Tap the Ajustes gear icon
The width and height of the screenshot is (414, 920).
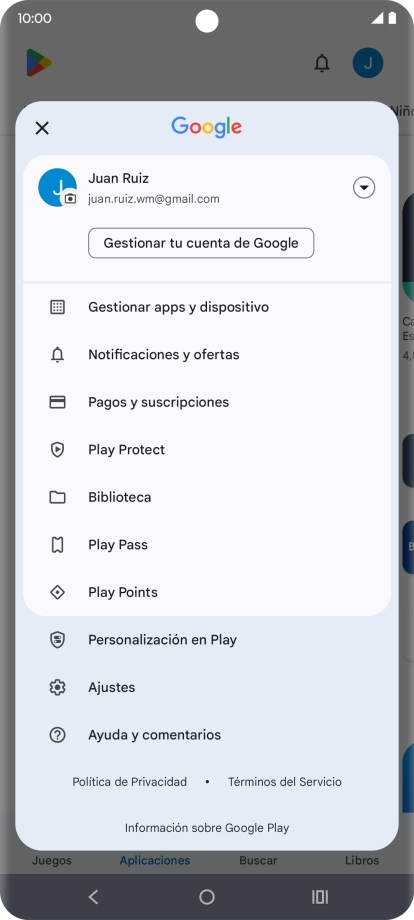tap(57, 687)
